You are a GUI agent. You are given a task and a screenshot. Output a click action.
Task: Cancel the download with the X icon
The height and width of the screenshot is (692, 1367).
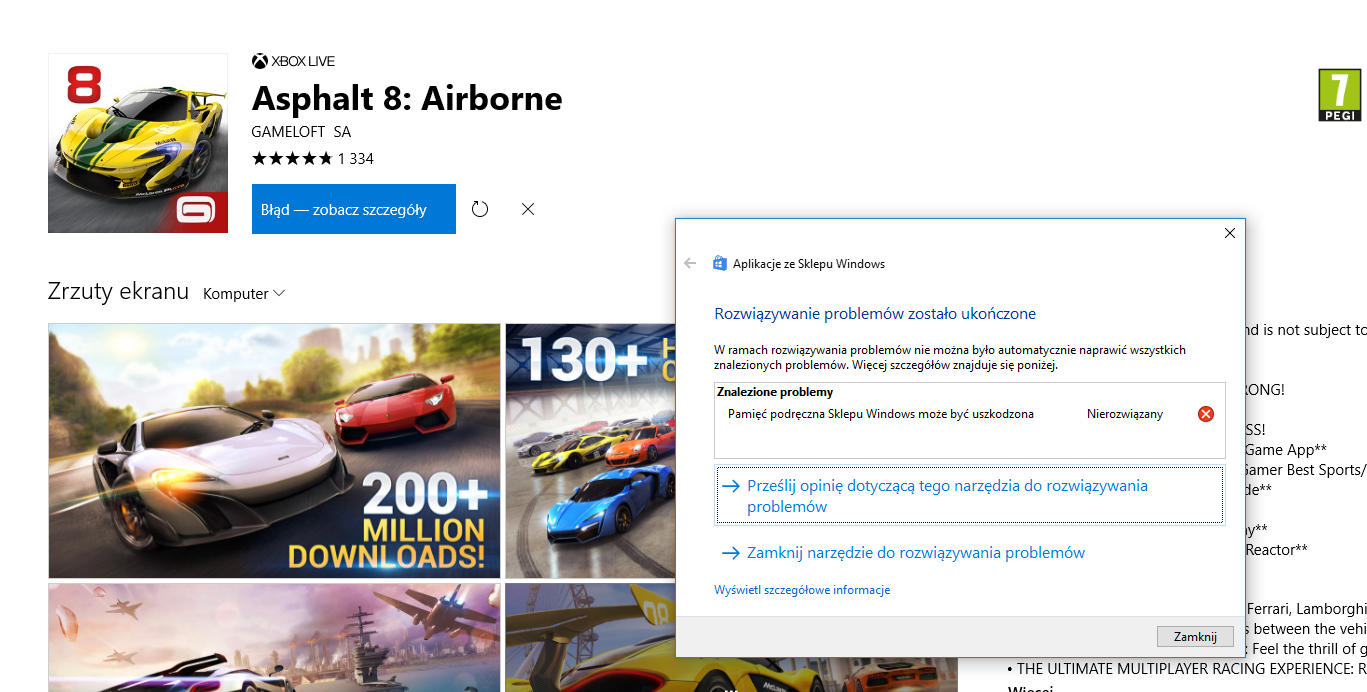[528, 209]
